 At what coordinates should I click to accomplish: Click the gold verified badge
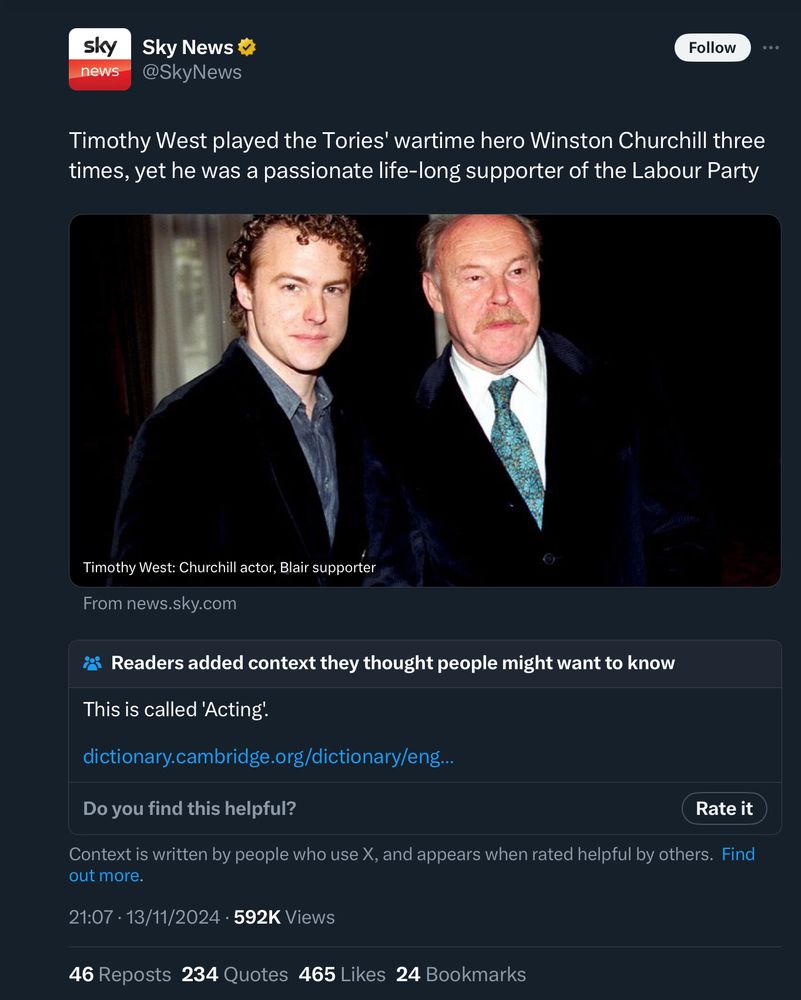(246, 47)
